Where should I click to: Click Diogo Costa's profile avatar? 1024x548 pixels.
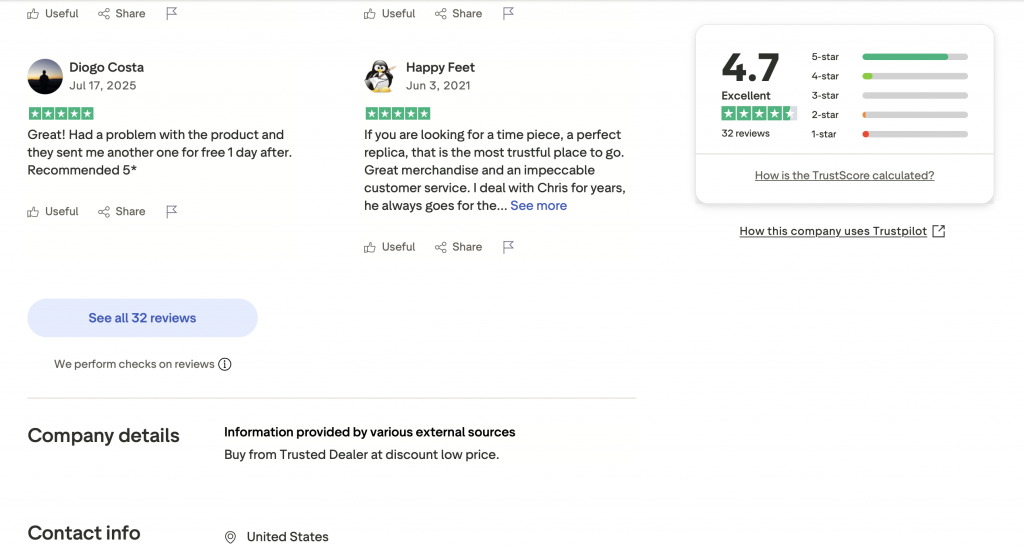(45, 76)
